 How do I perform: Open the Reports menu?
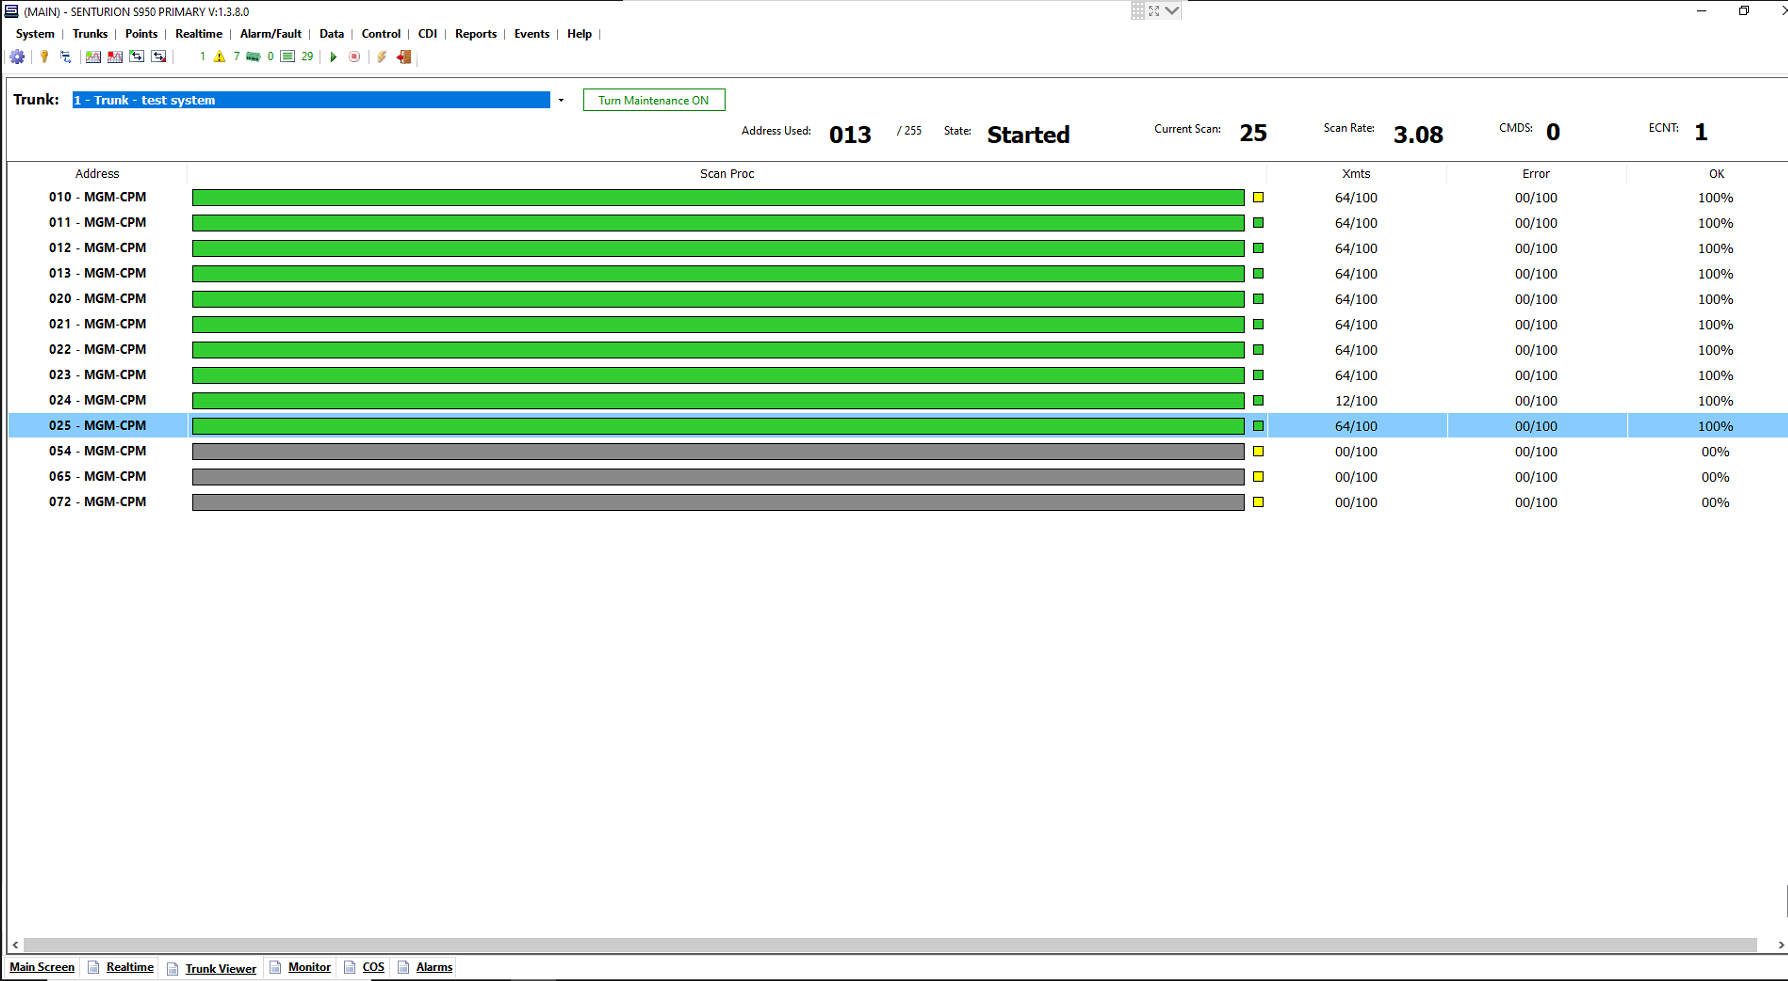pos(475,34)
